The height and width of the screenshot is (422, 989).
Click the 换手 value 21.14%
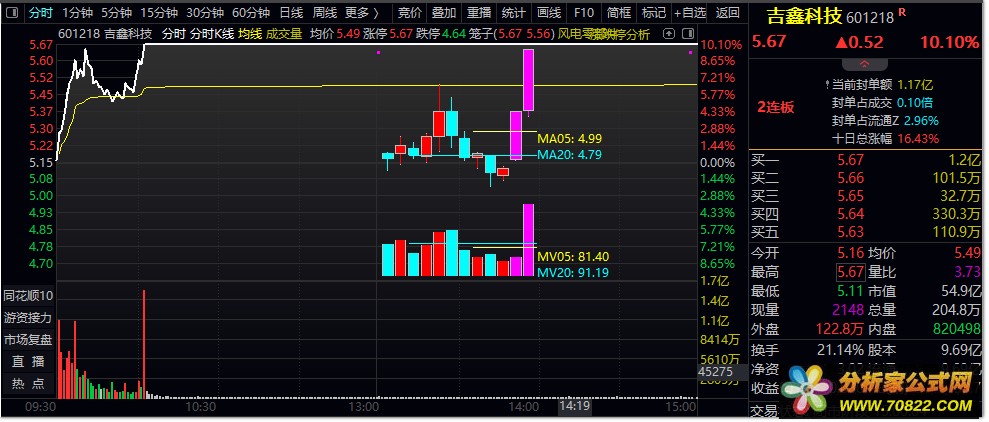point(841,350)
